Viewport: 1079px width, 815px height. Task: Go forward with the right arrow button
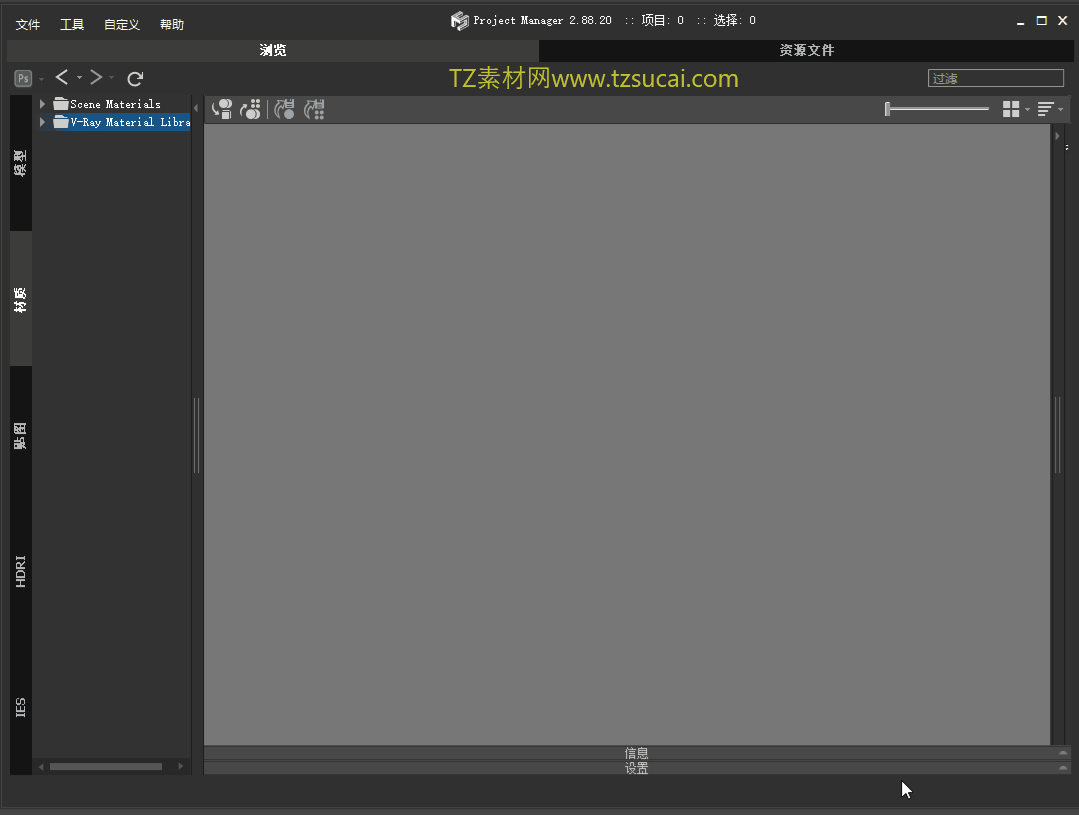pos(96,78)
